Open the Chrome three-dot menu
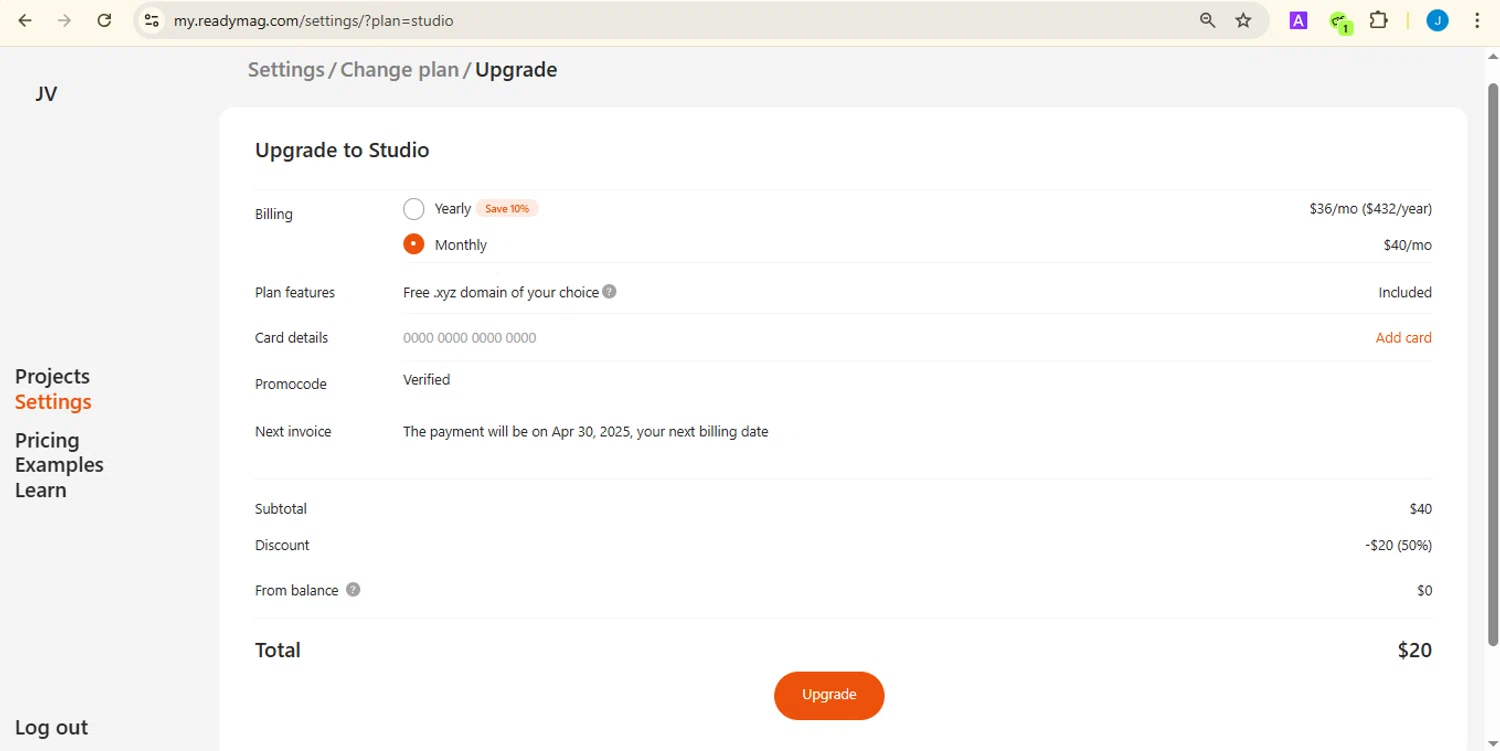 pyautogui.click(x=1477, y=20)
